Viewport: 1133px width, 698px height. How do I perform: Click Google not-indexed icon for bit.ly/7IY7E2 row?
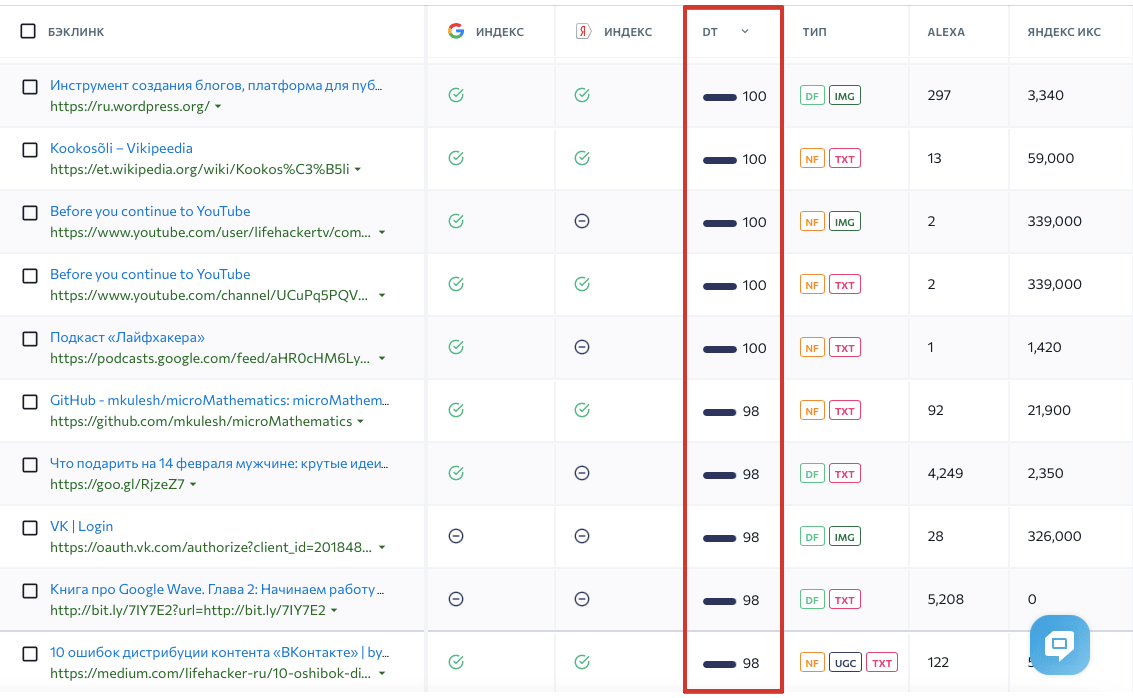456,599
